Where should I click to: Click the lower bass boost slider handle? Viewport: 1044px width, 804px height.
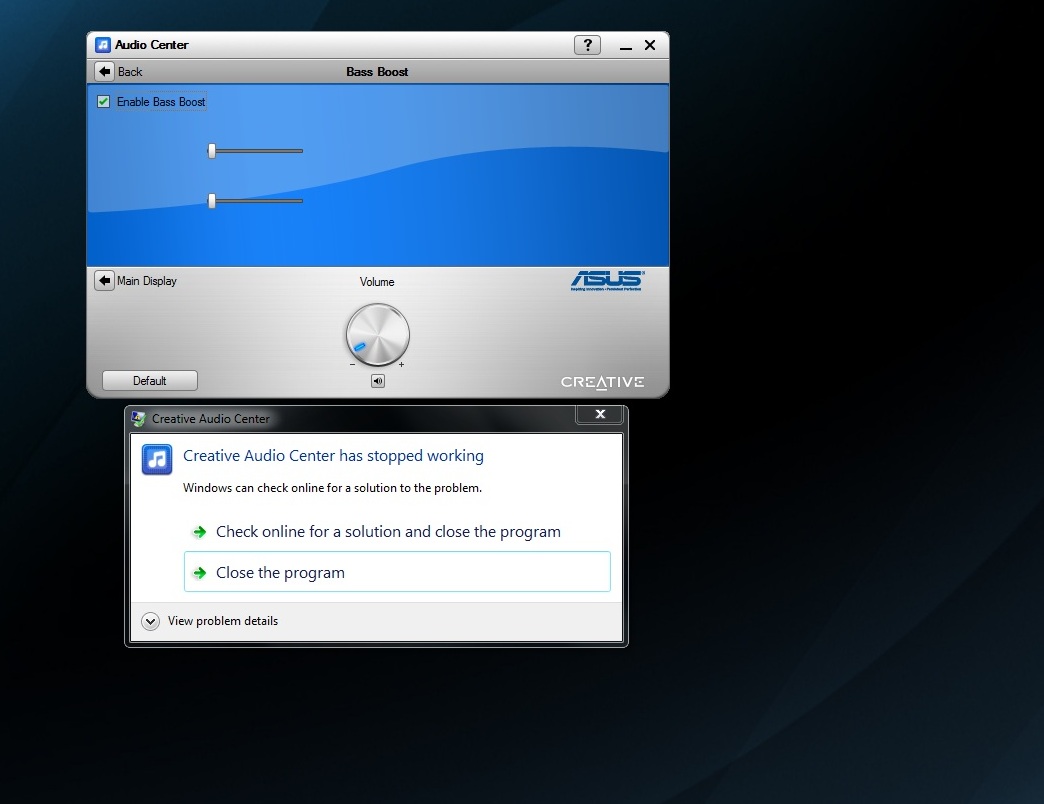tap(212, 201)
